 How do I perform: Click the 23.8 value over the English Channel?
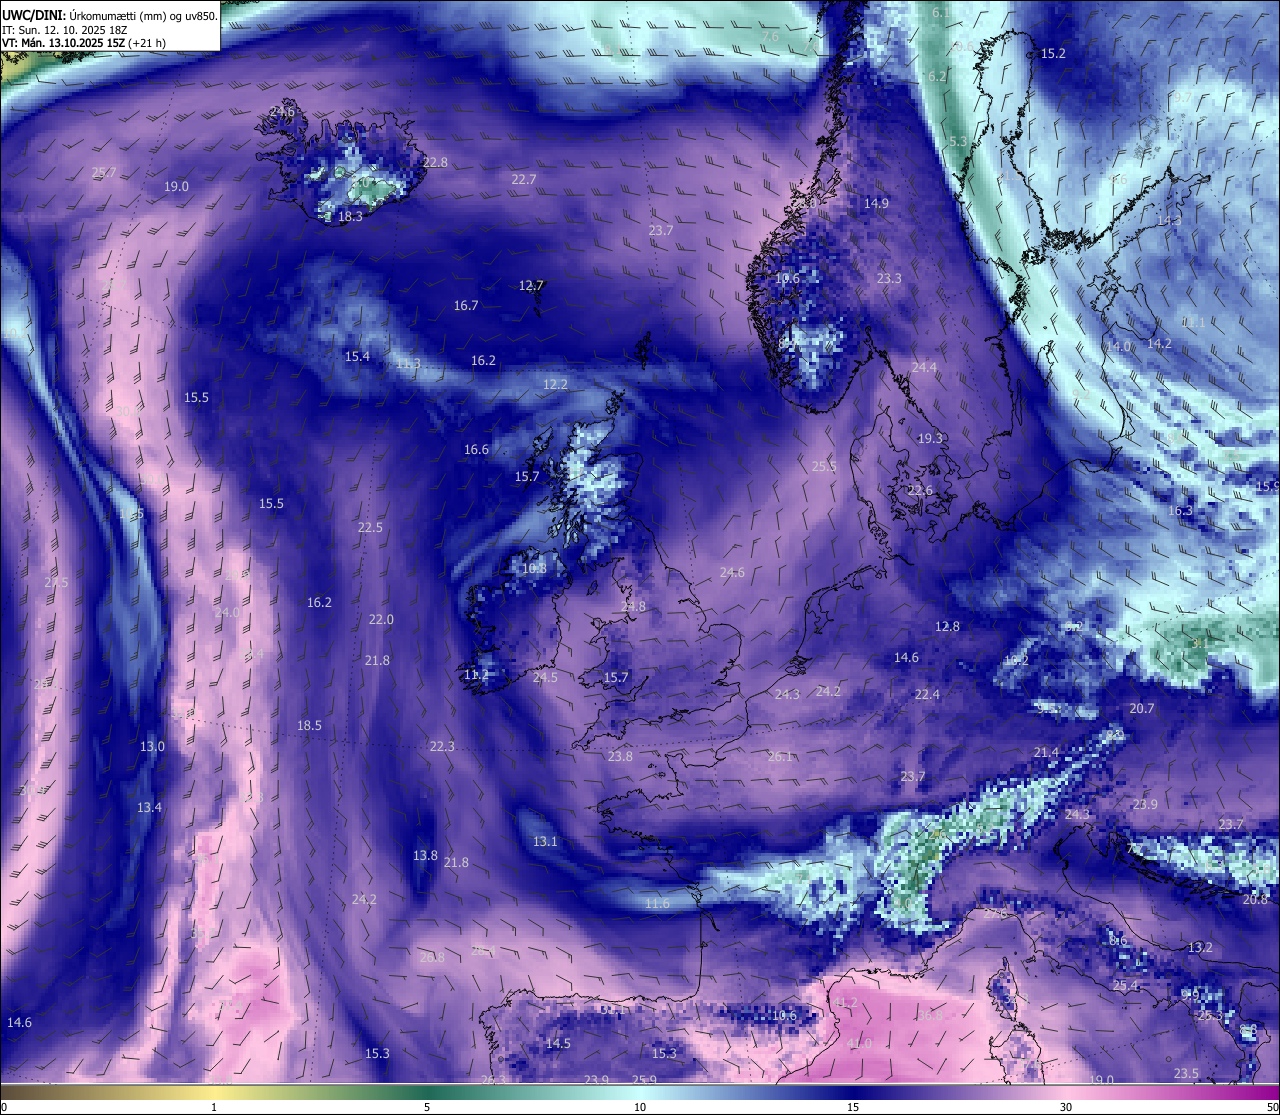(x=620, y=756)
